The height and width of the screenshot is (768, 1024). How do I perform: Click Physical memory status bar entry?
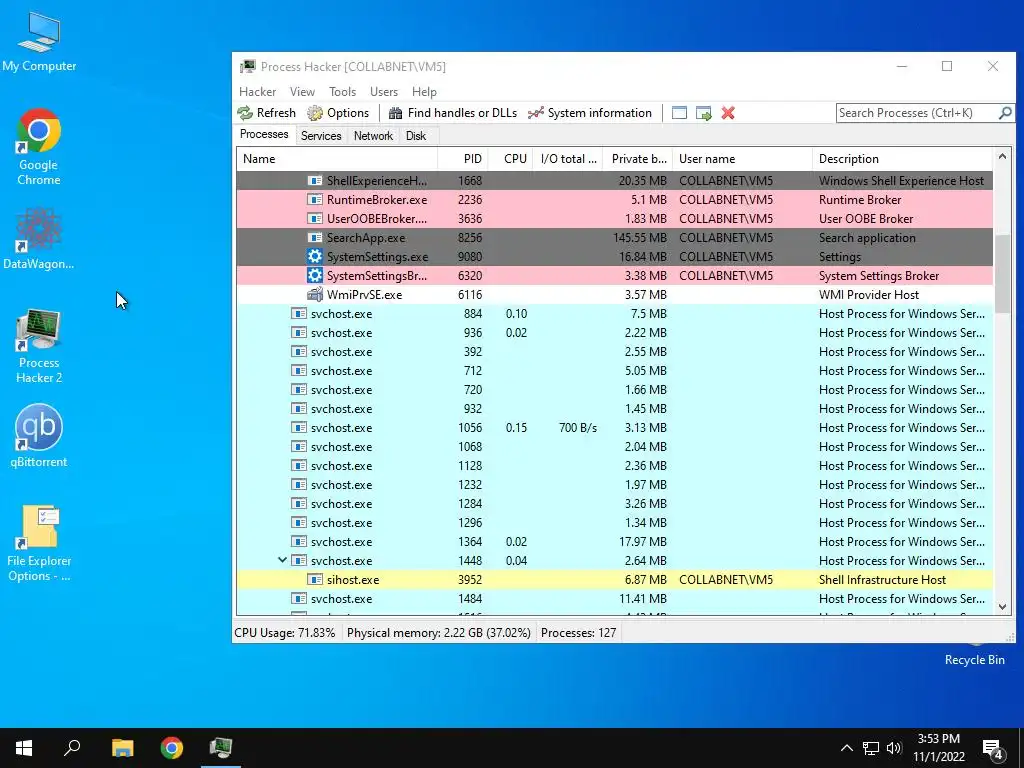pyautogui.click(x=438, y=633)
